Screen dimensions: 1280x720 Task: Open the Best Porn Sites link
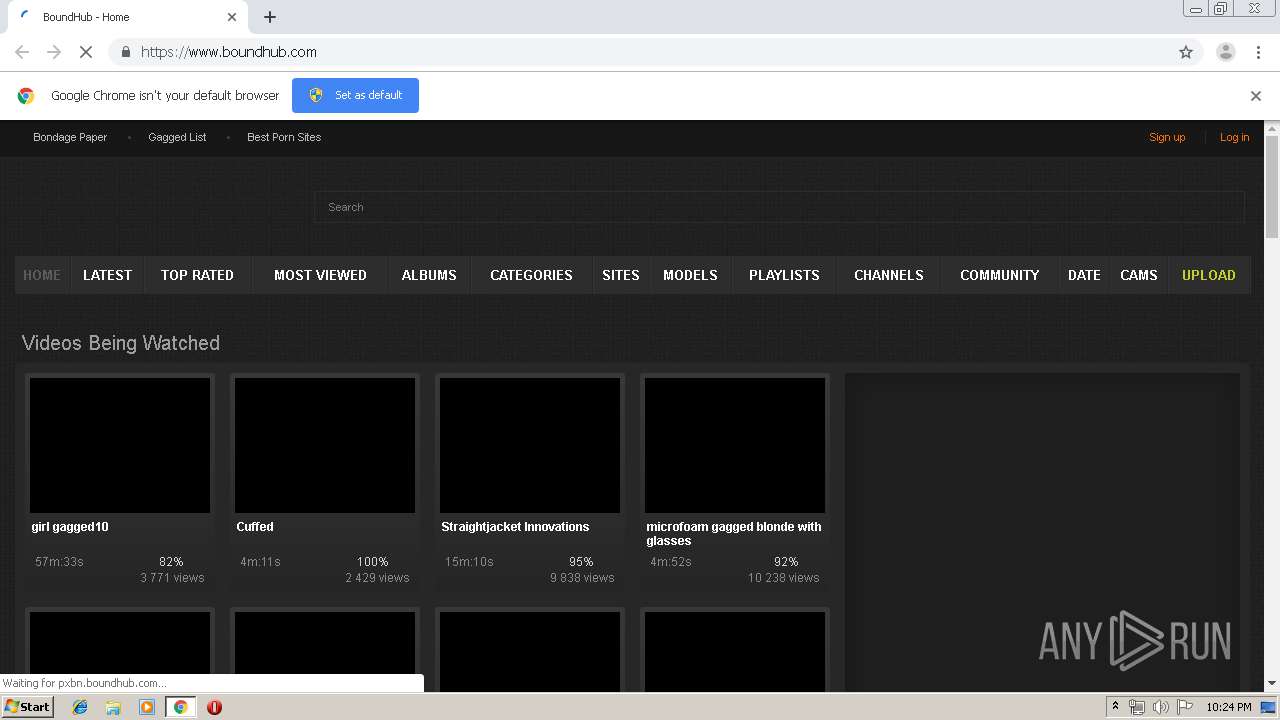coord(284,137)
